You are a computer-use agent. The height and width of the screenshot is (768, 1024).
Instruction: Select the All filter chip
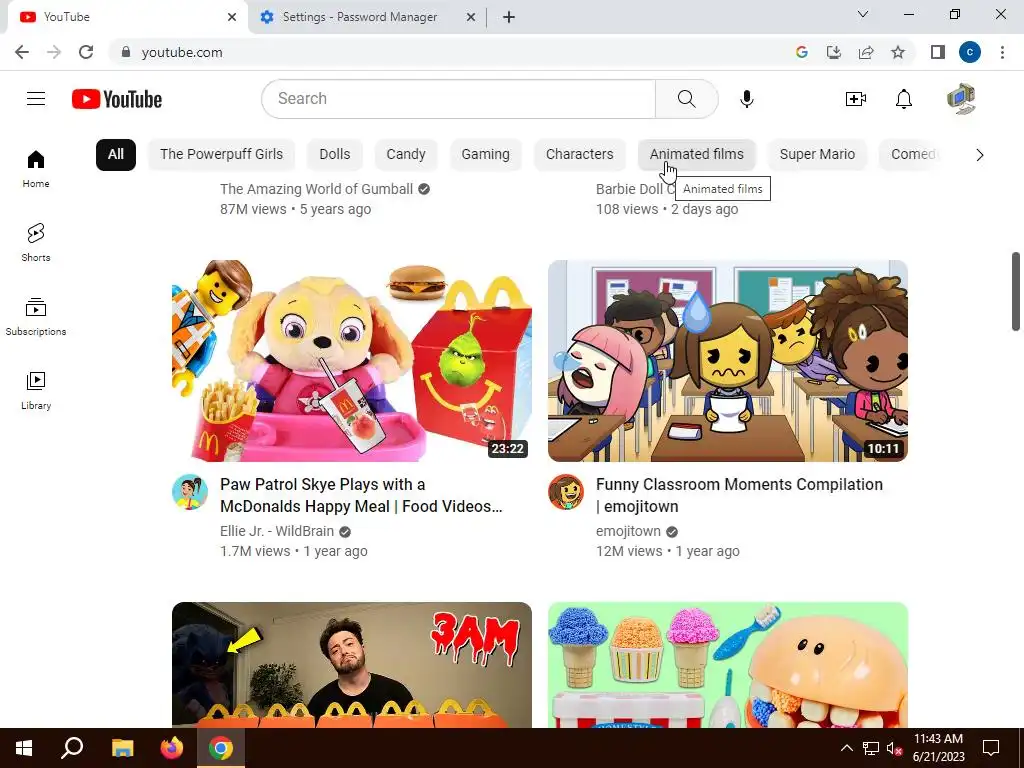(116, 155)
